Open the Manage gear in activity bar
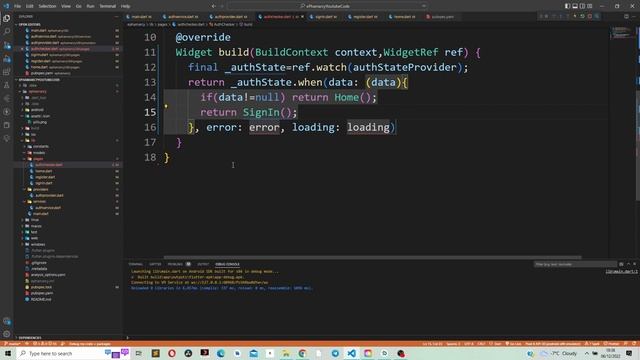Image resolution: width=640 pixels, height=360 pixels. point(7,334)
